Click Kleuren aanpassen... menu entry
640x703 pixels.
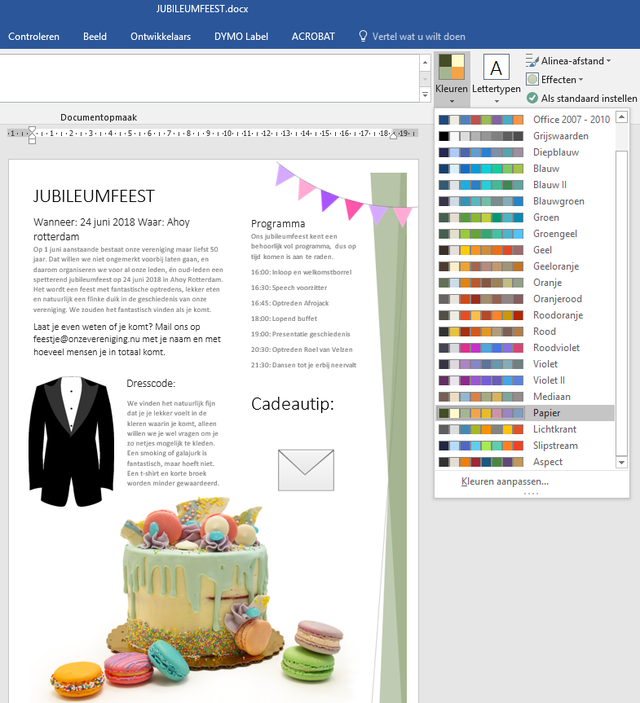click(505, 482)
